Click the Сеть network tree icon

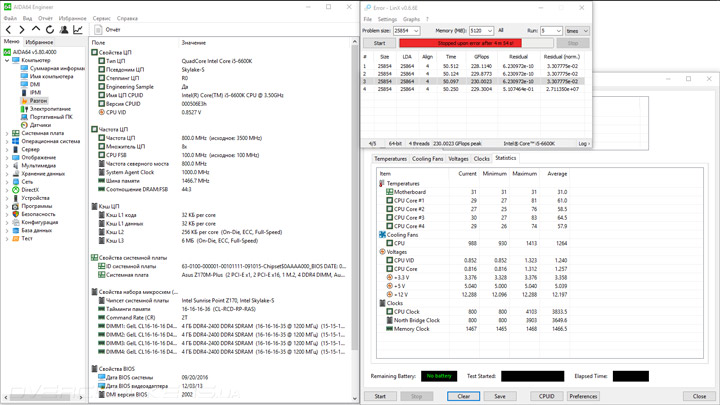(x=16, y=181)
